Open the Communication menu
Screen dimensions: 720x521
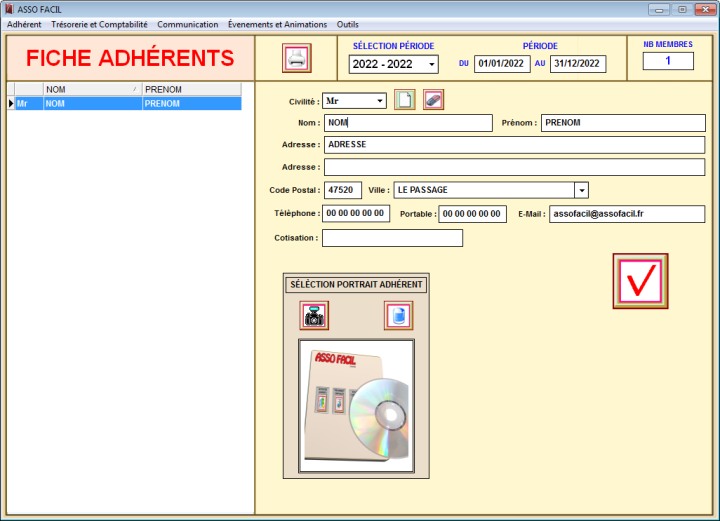(187, 24)
